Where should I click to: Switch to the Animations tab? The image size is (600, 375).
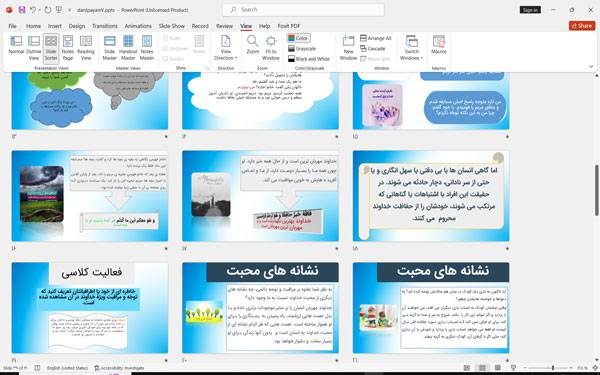click(138, 26)
